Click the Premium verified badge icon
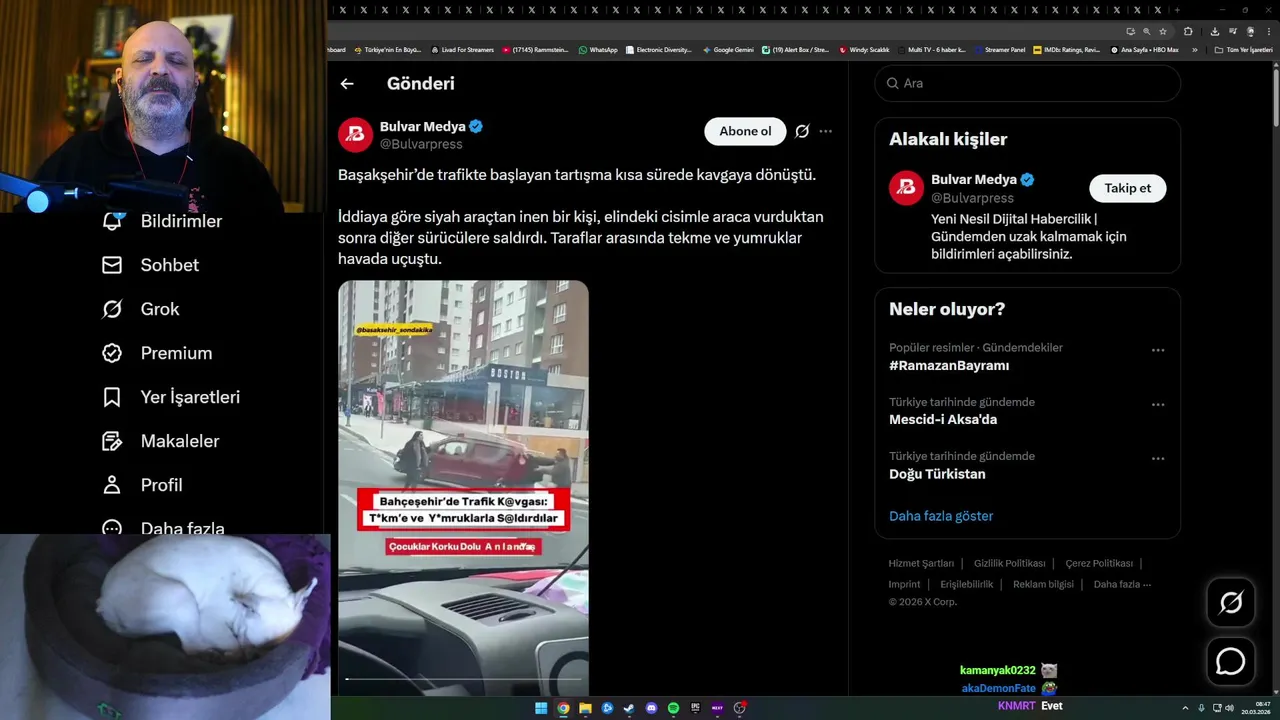This screenshot has width=1280, height=720. click(112, 353)
